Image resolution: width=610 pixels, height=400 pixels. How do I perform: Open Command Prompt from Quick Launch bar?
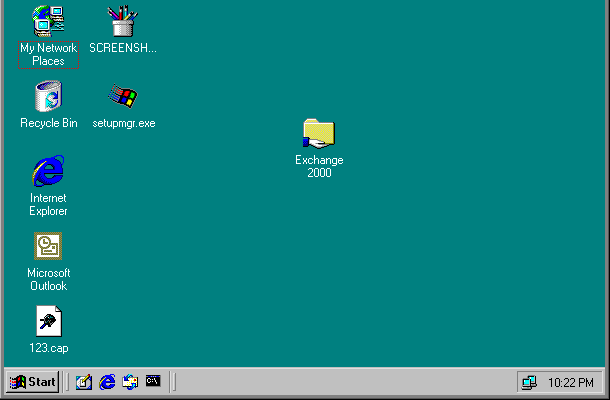153,381
